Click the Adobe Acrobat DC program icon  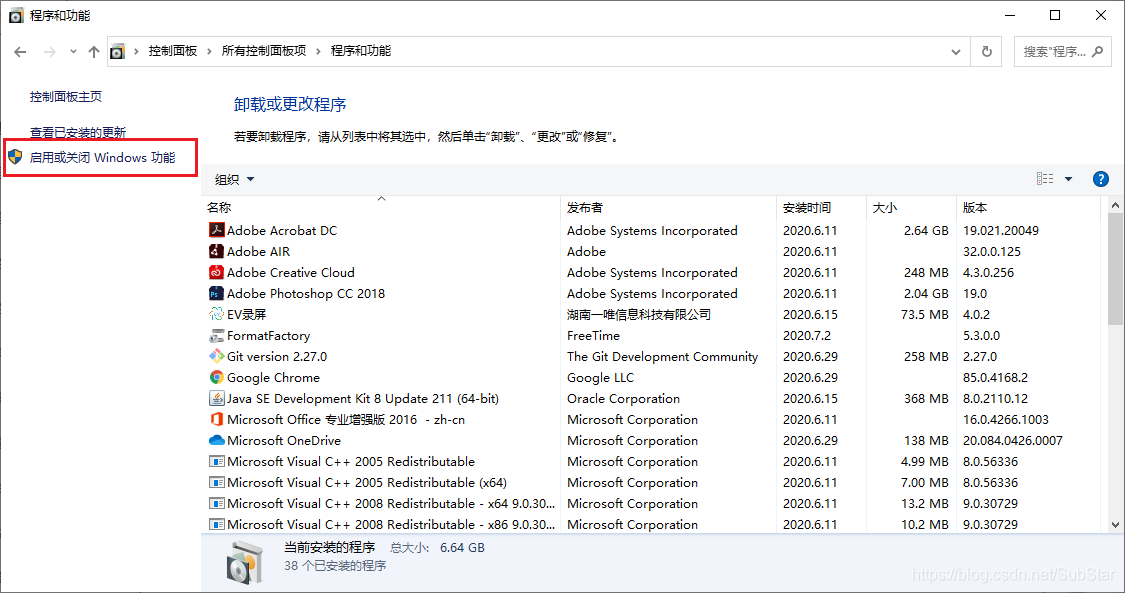click(216, 230)
